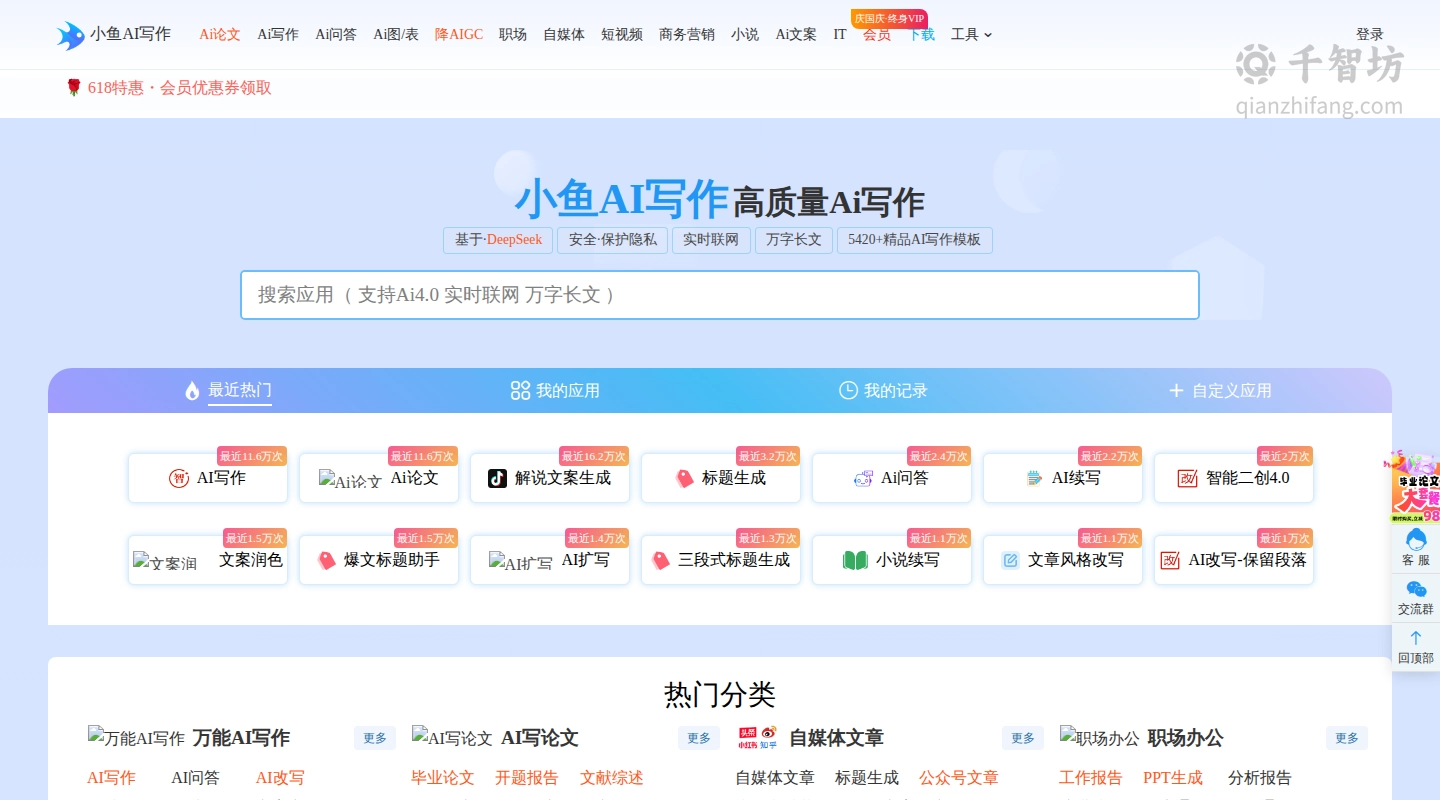
Task: Click the 开题报告 category link
Action: point(527,778)
